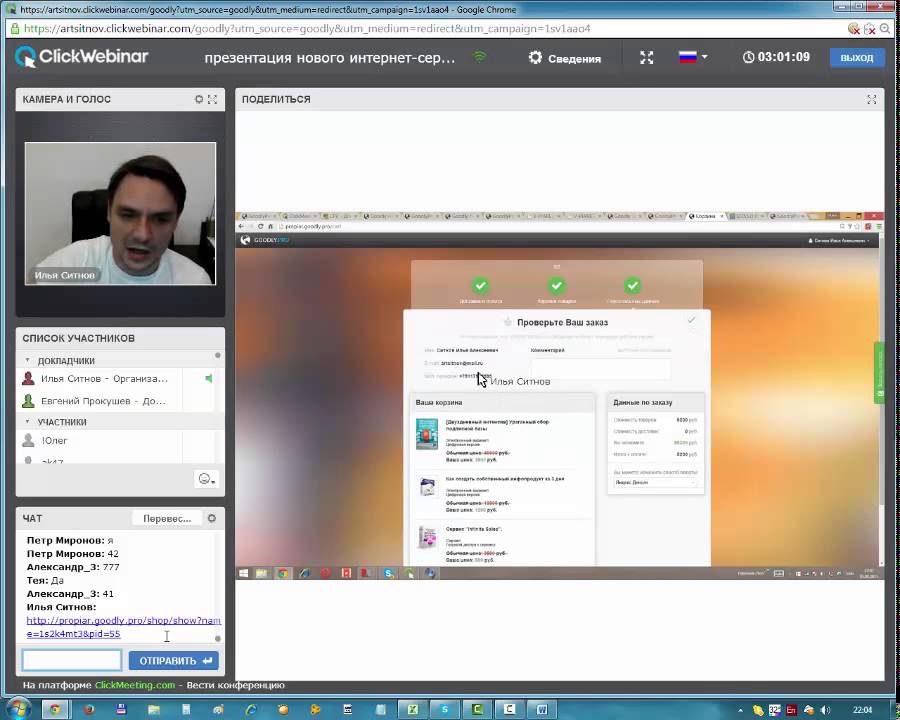Expand the Камера и голос panel
The height and width of the screenshot is (720, 900).
[x=213, y=99]
